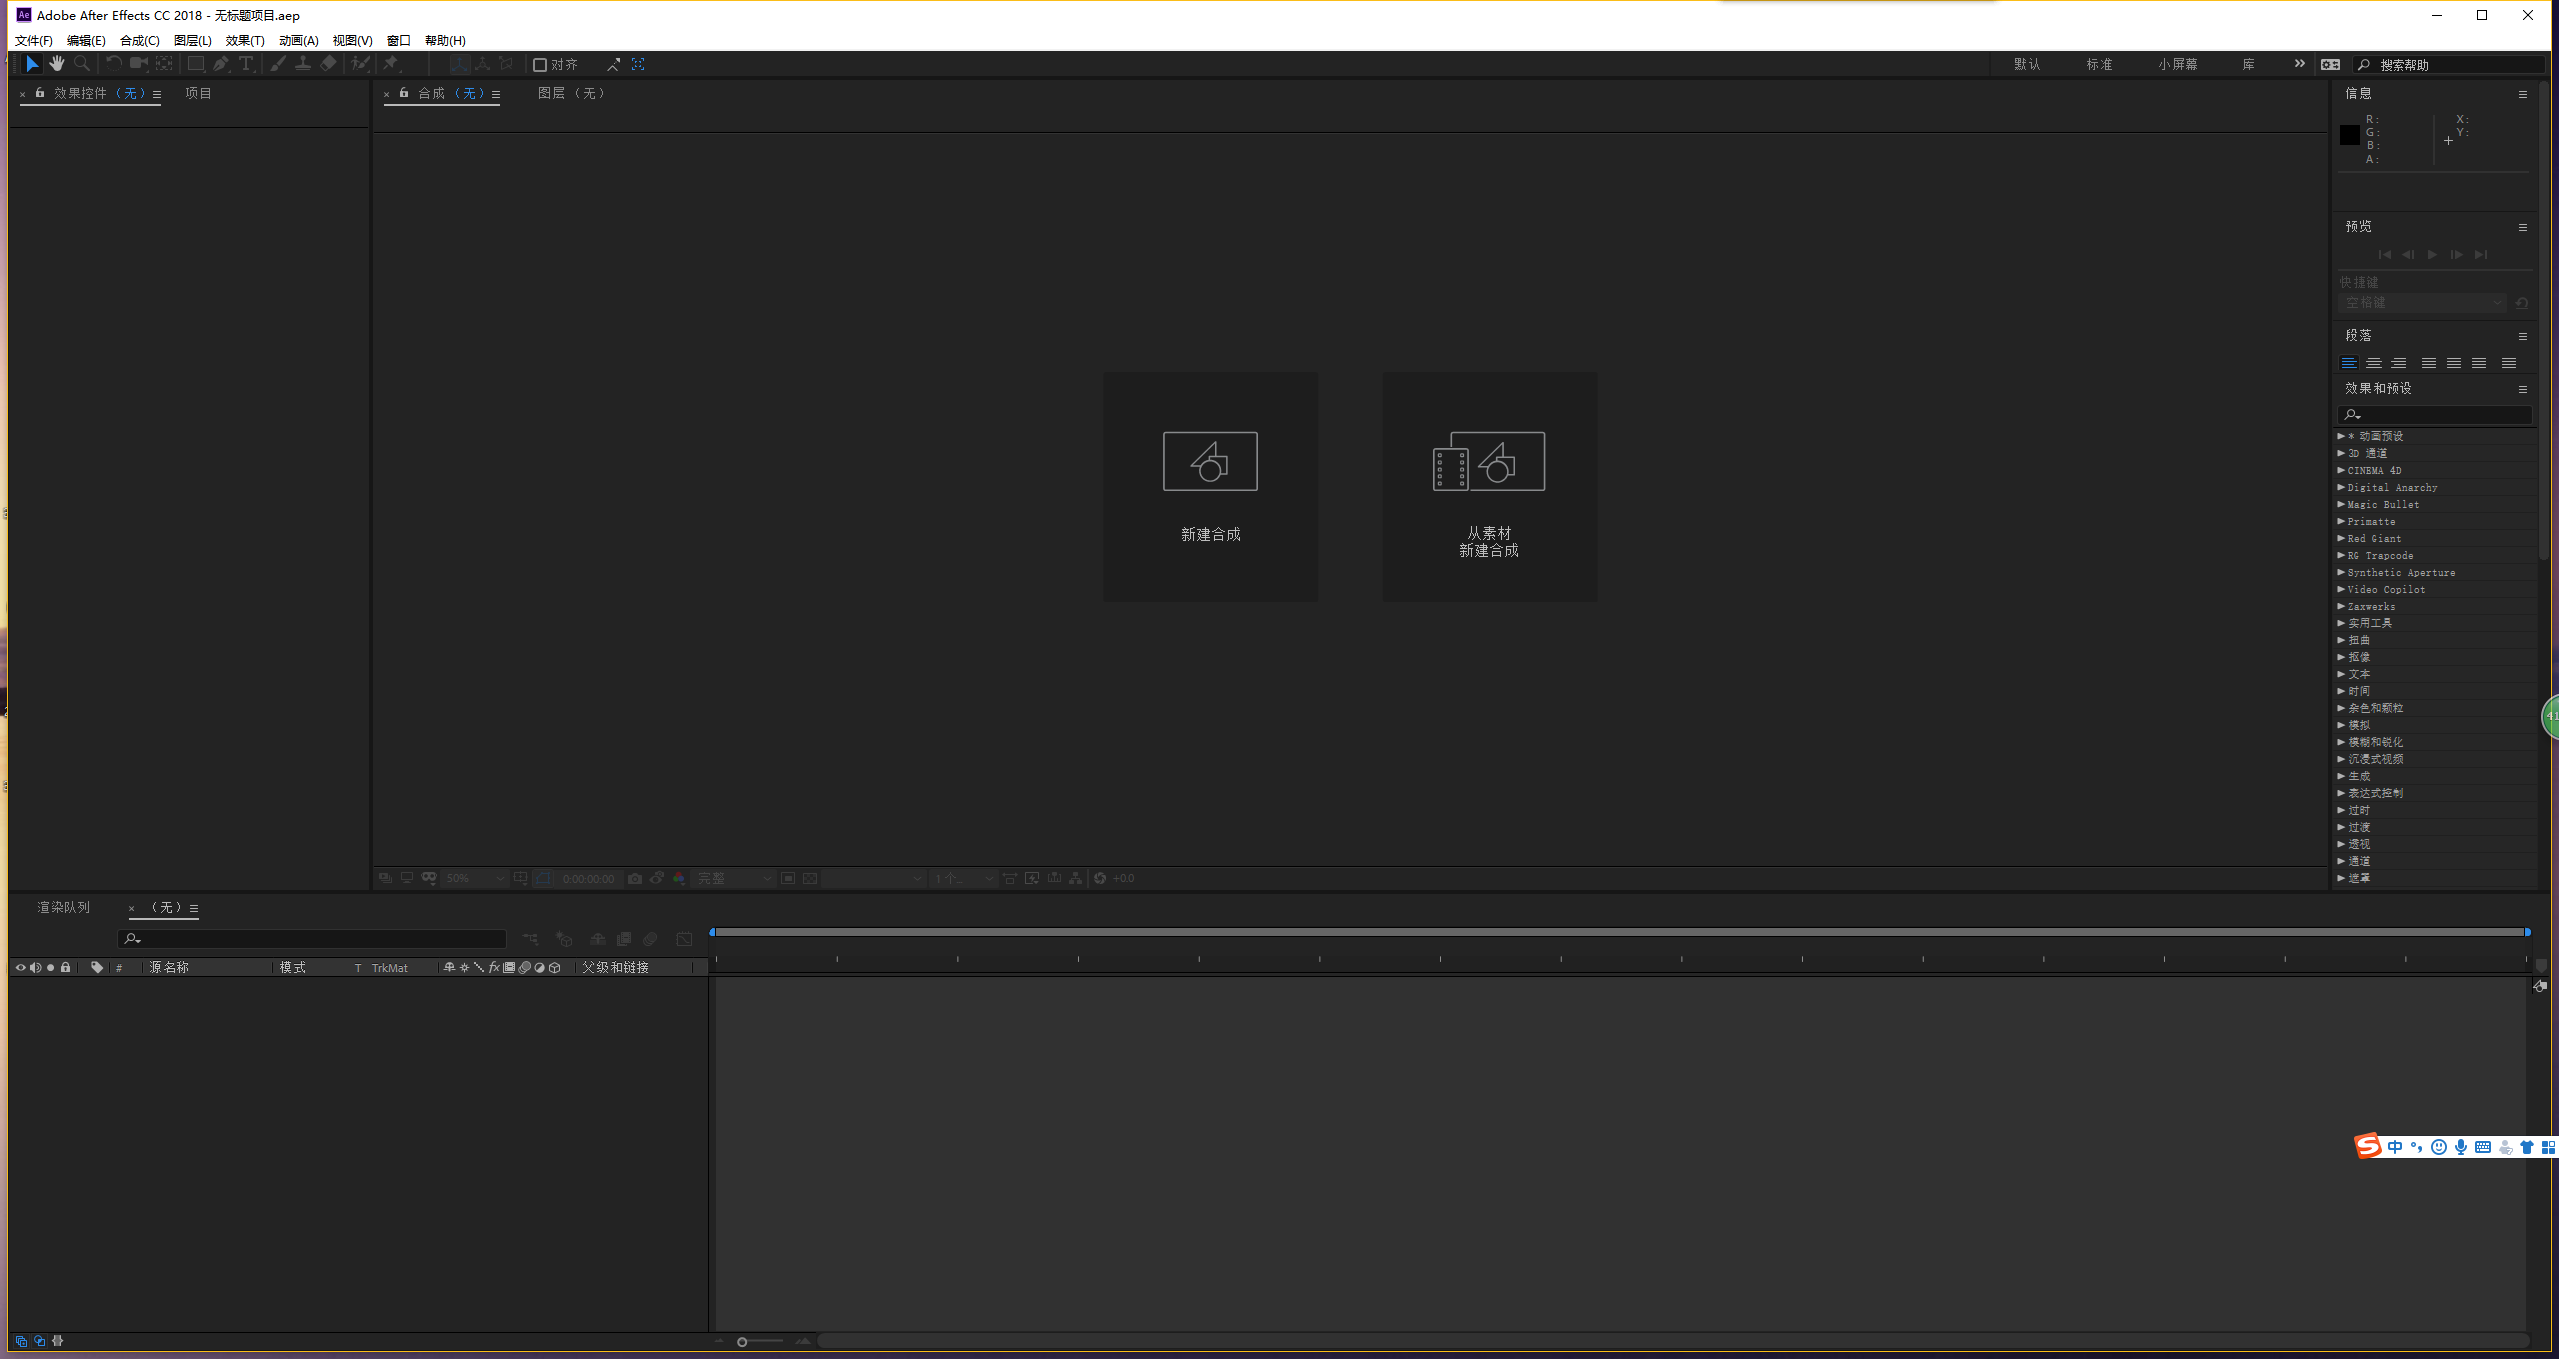Select the Zoom magnifier tool
The width and height of the screenshot is (2559, 1359).
[82, 64]
